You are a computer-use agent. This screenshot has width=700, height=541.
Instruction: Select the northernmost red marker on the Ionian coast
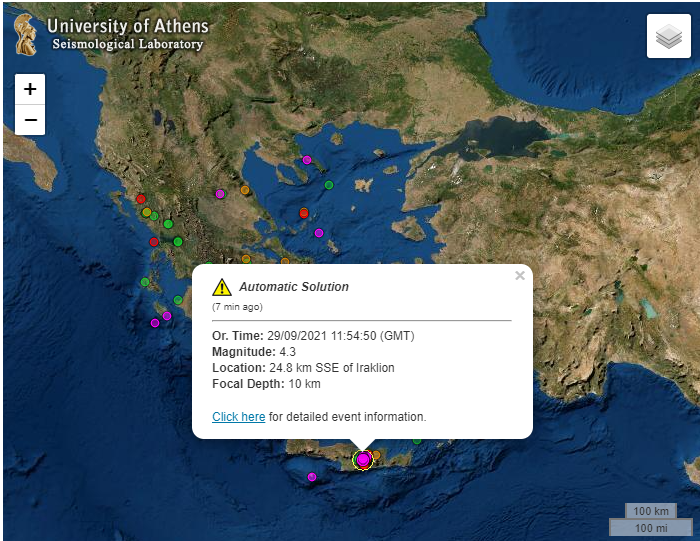[141, 199]
